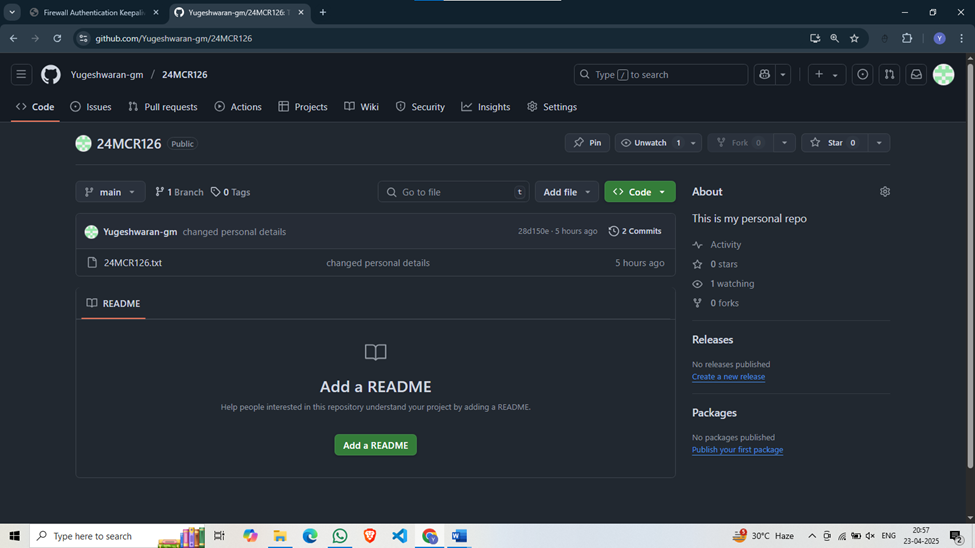Open the Yugeshwaran-gm owner breadcrumb link
The width and height of the screenshot is (975, 548).
click(107, 75)
